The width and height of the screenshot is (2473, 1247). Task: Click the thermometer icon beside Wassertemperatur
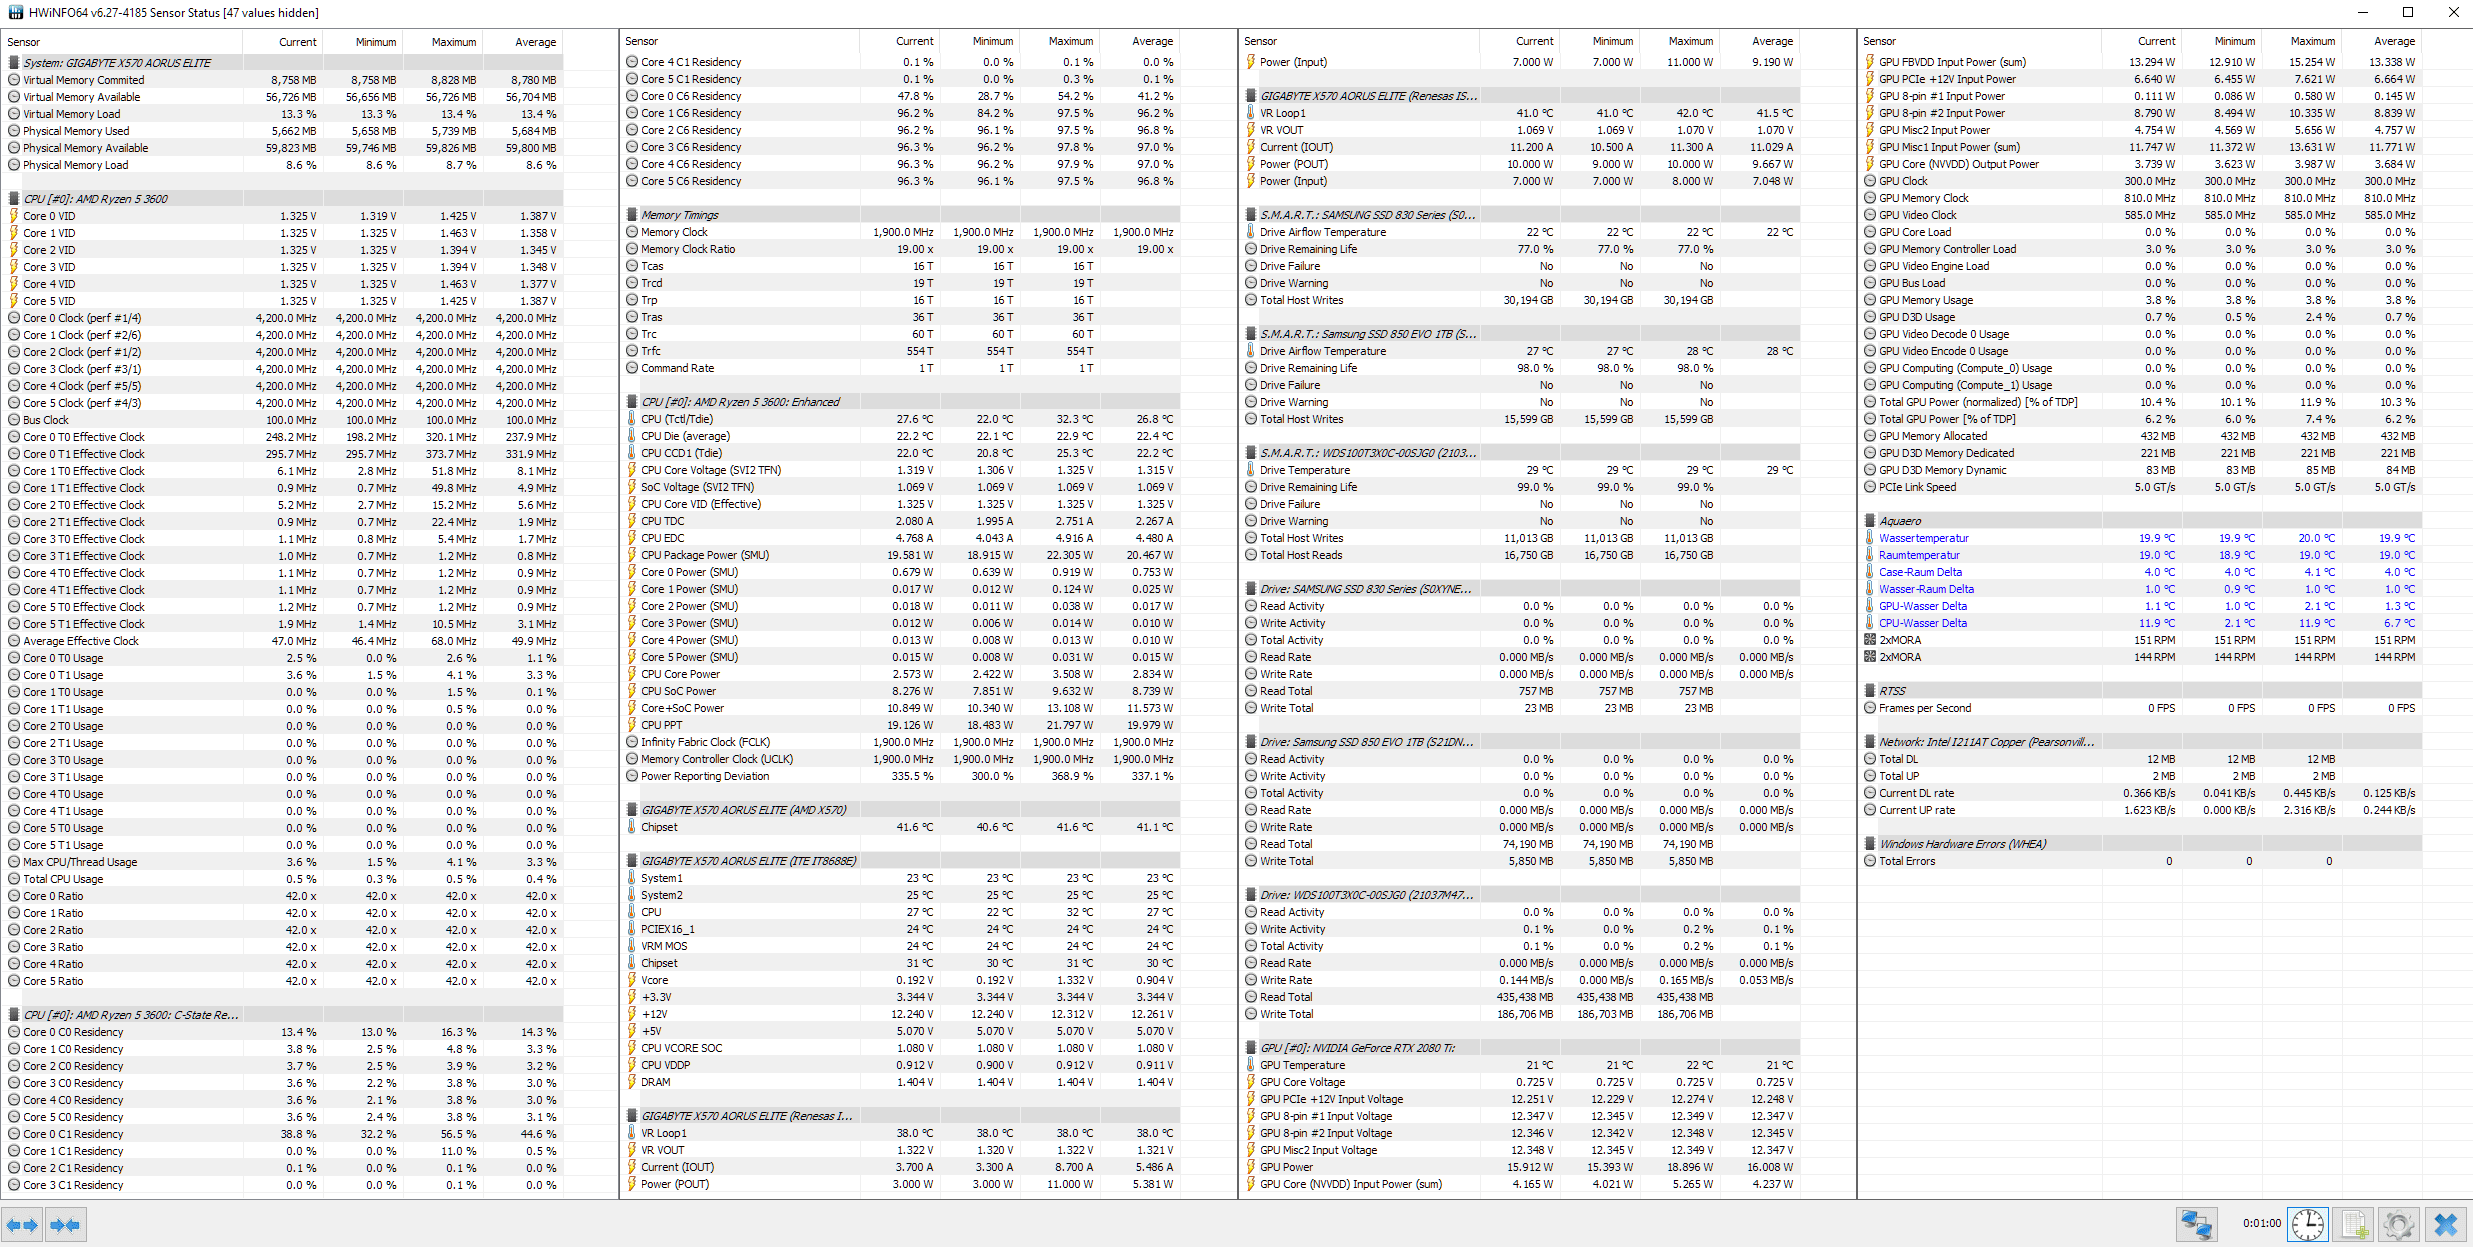coord(1870,538)
